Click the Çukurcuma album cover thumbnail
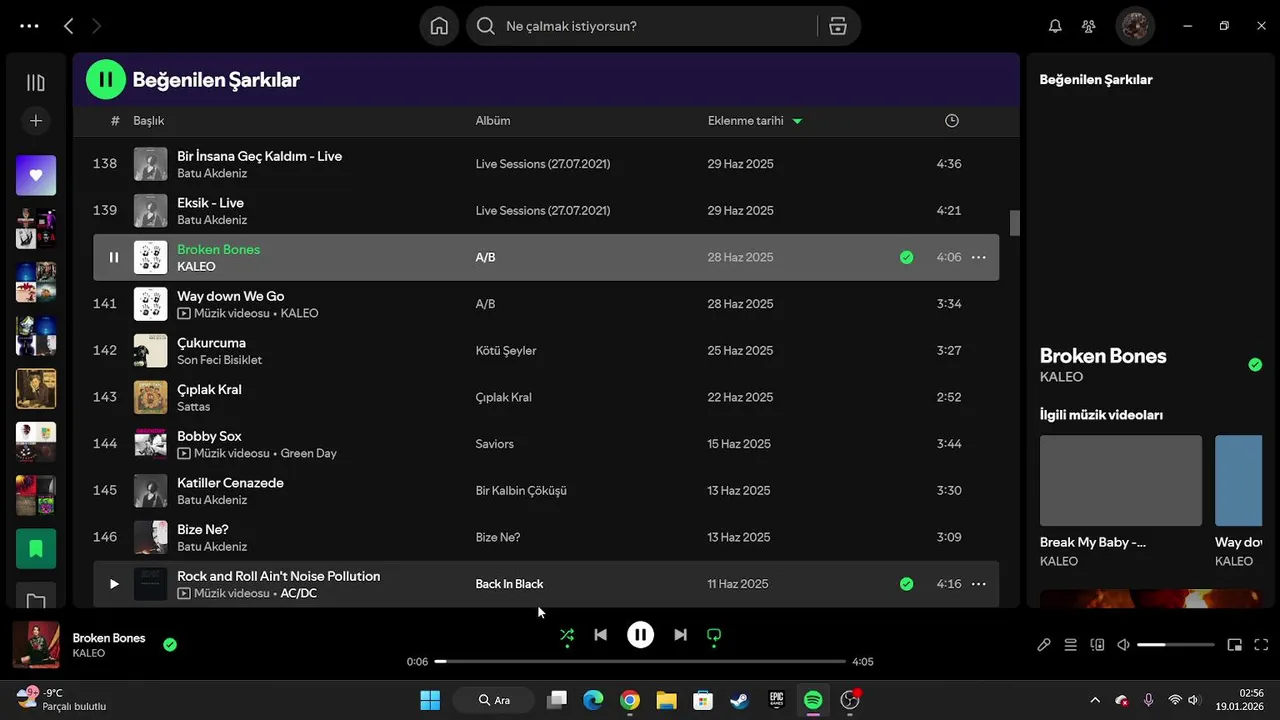Image resolution: width=1280 pixels, height=720 pixels. (151, 351)
